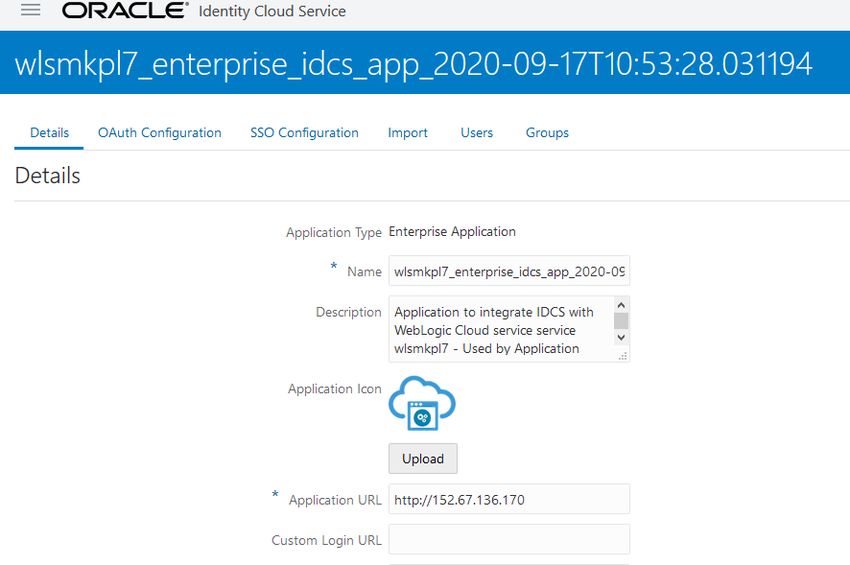This screenshot has width=850, height=565.
Task: Open the OAuth Configuration tab
Action: [x=159, y=133]
